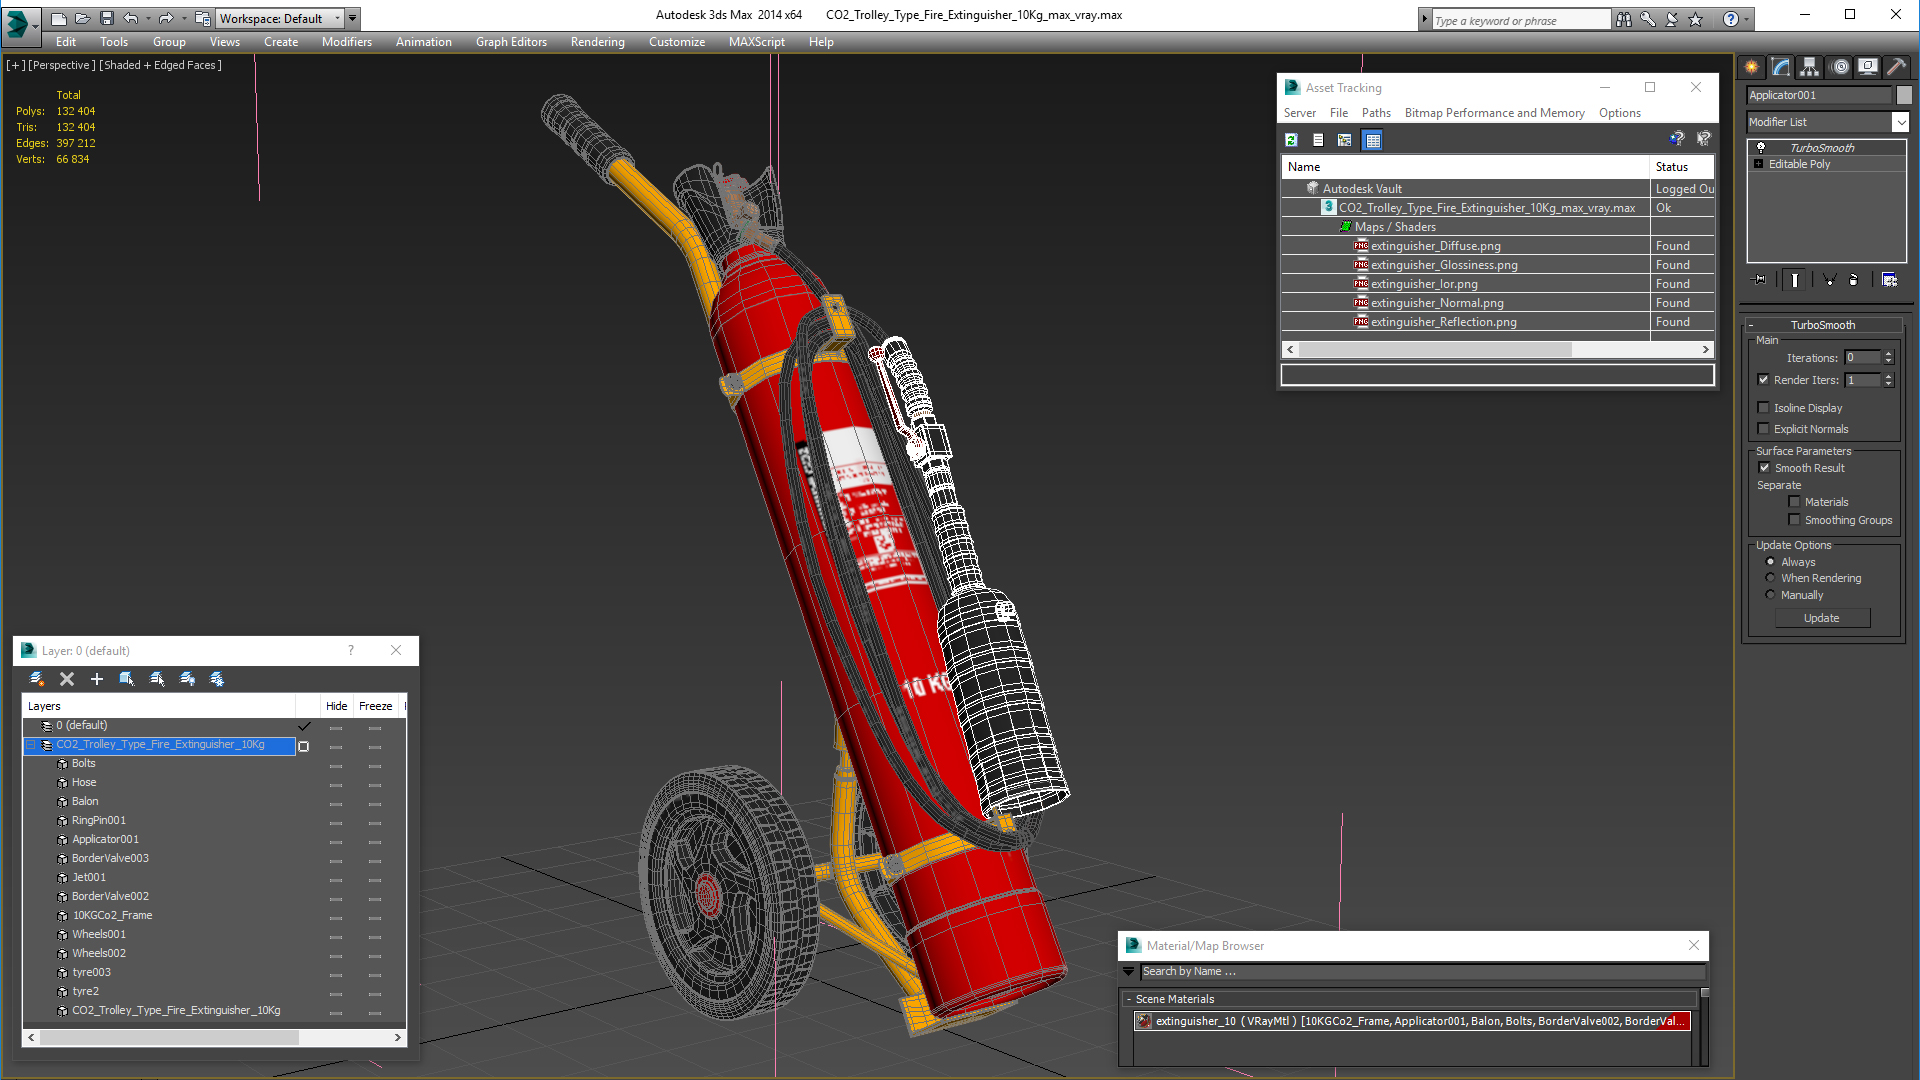Screen dimensions: 1920x1080
Task: Toggle Render Iters checkbox
Action: click(1764, 380)
